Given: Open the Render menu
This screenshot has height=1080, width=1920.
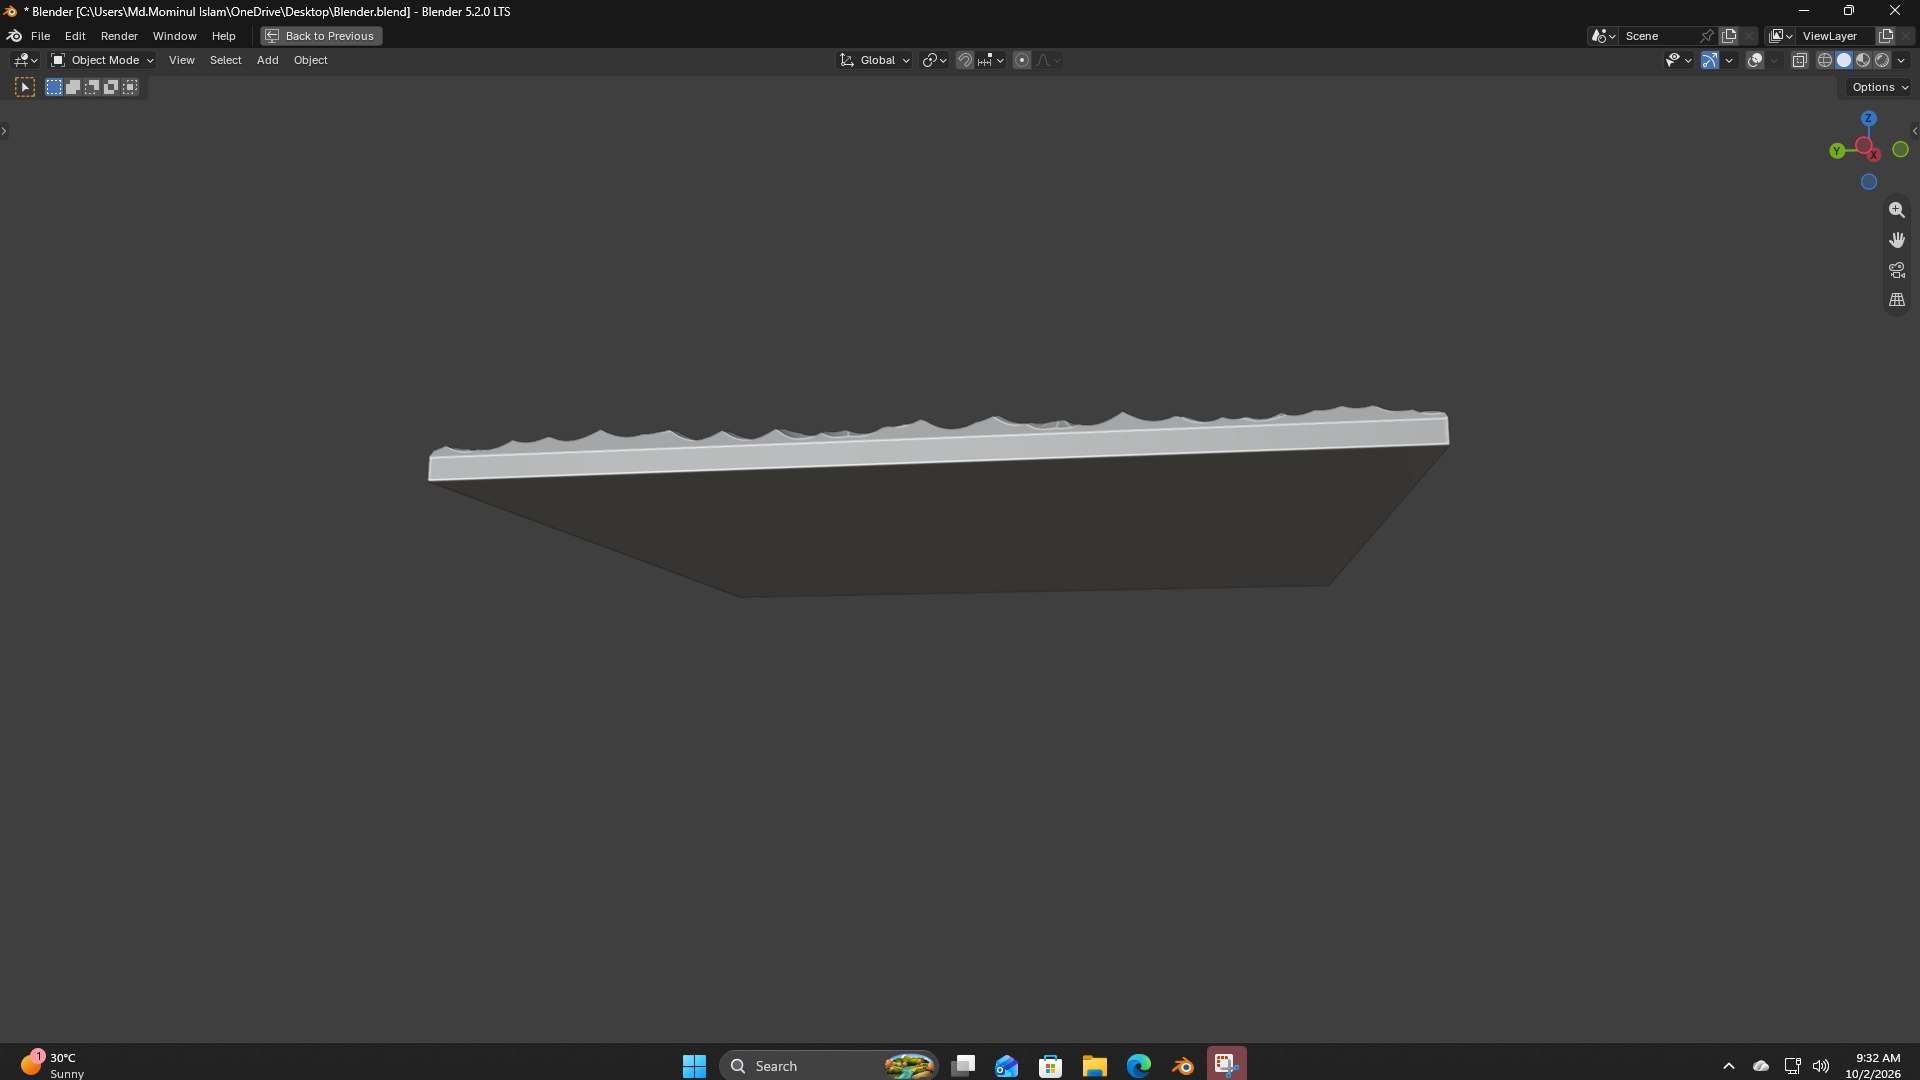Looking at the screenshot, I should (x=119, y=36).
